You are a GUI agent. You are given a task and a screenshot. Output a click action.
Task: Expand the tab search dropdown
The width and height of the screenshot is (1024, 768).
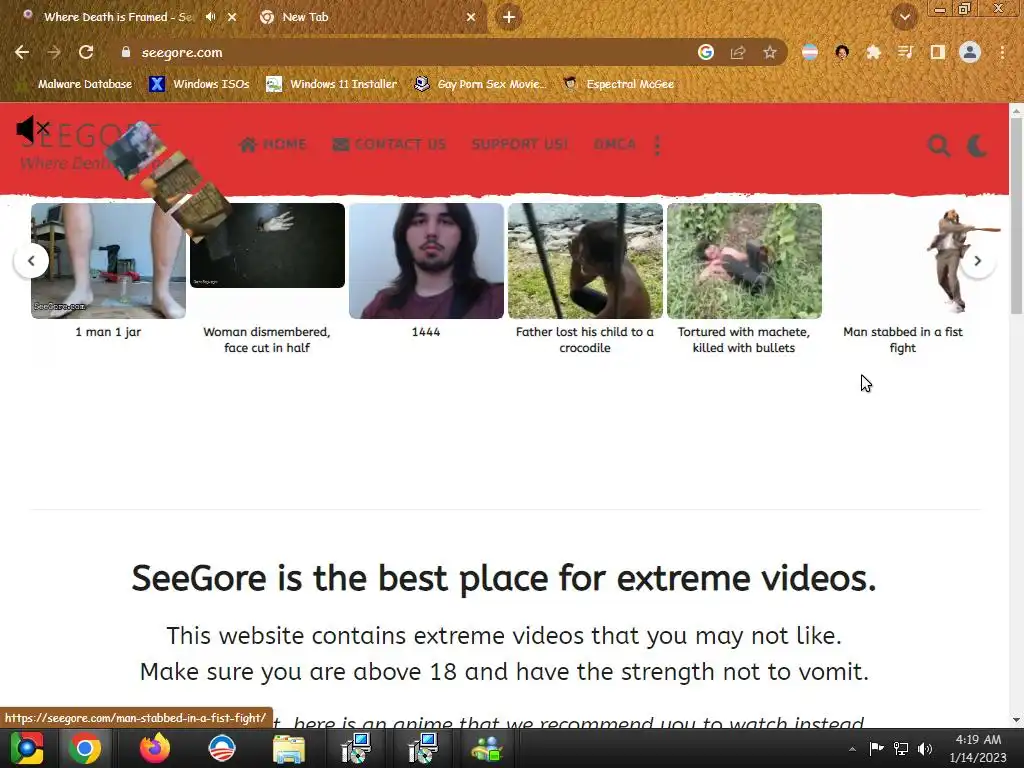pyautogui.click(x=904, y=17)
